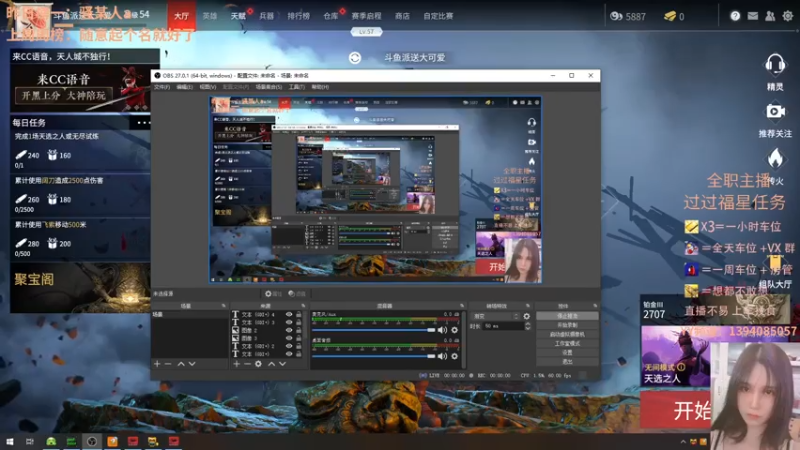The height and width of the screenshot is (450, 800).
Task: Hide the 文本 (GDI+) 4 source
Action: 289,315
